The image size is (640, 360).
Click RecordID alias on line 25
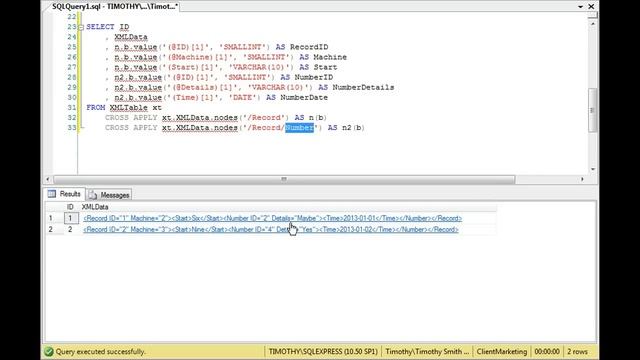[x=309, y=47]
